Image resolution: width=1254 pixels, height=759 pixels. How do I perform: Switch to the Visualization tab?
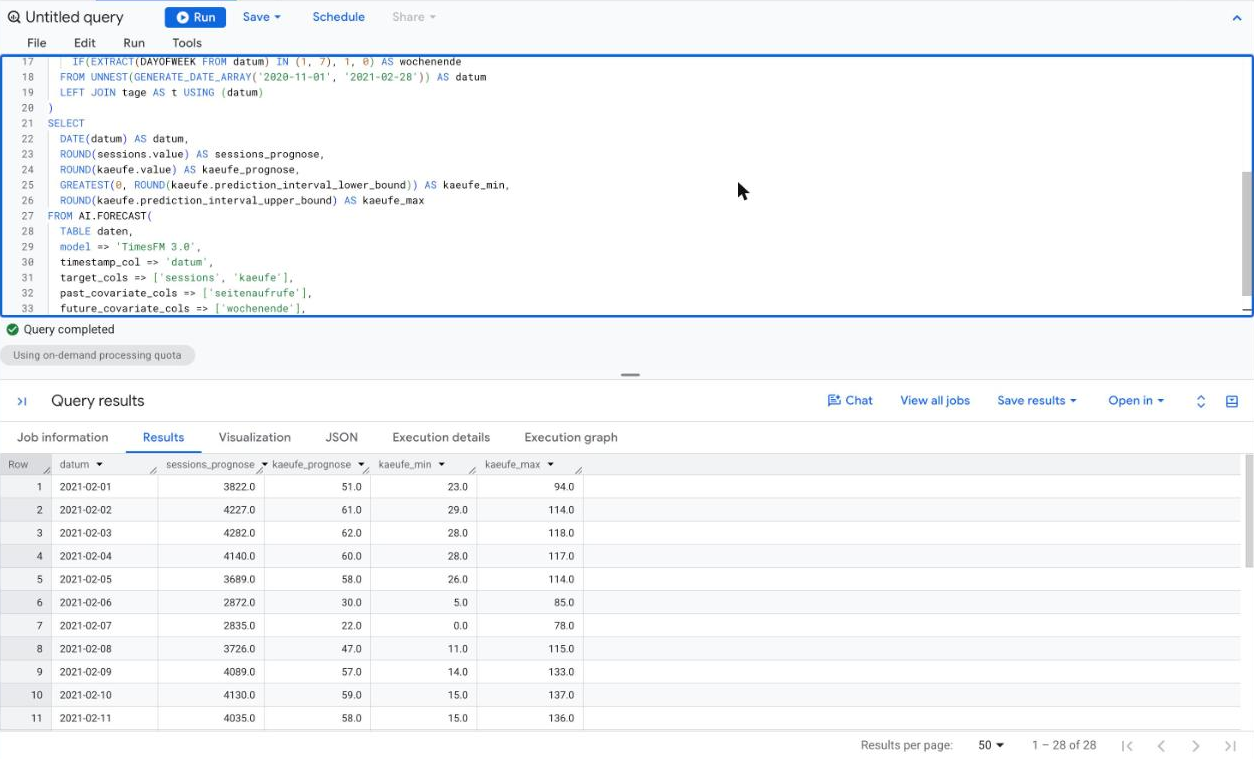(x=255, y=437)
